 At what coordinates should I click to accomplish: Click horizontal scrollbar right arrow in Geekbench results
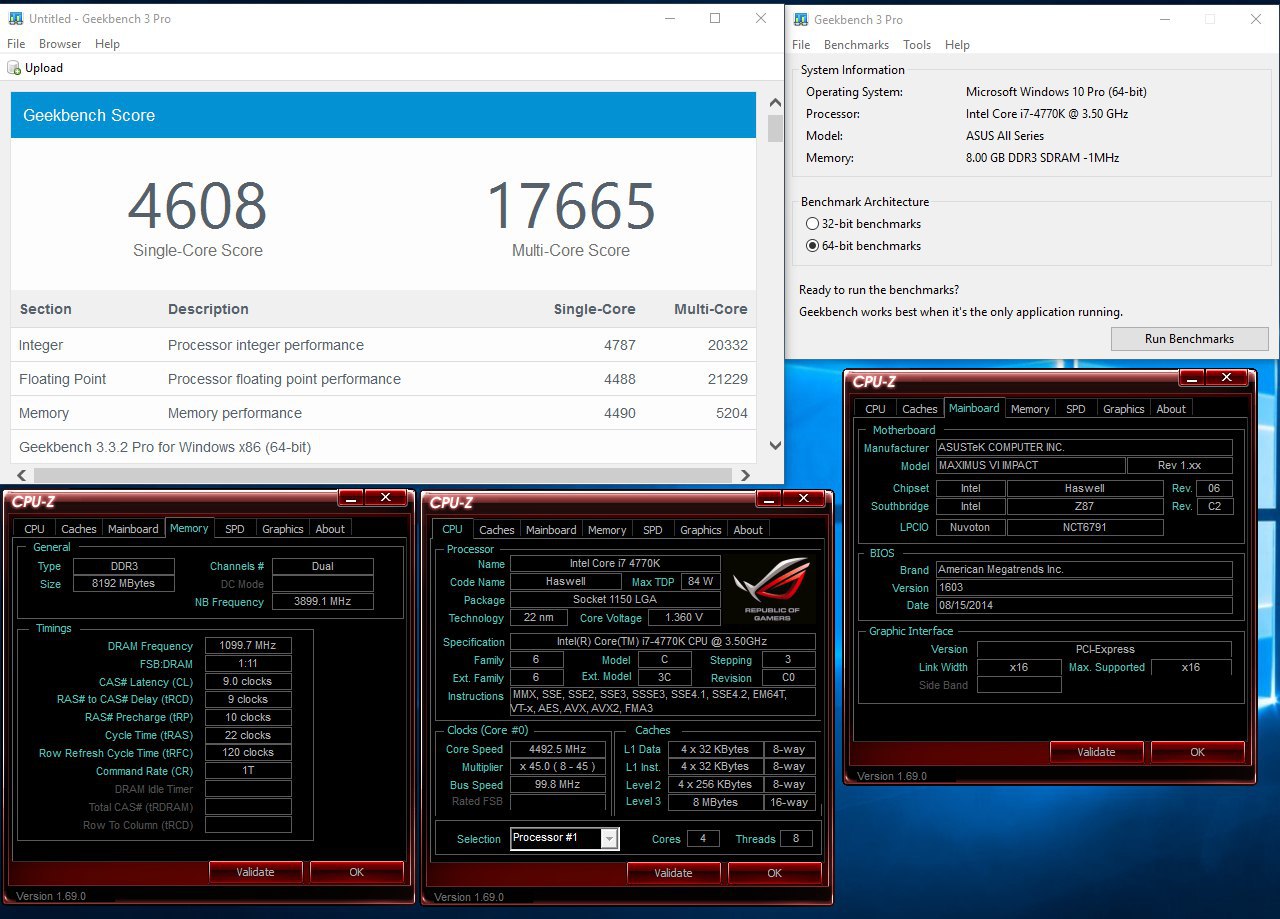click(745, 476)
